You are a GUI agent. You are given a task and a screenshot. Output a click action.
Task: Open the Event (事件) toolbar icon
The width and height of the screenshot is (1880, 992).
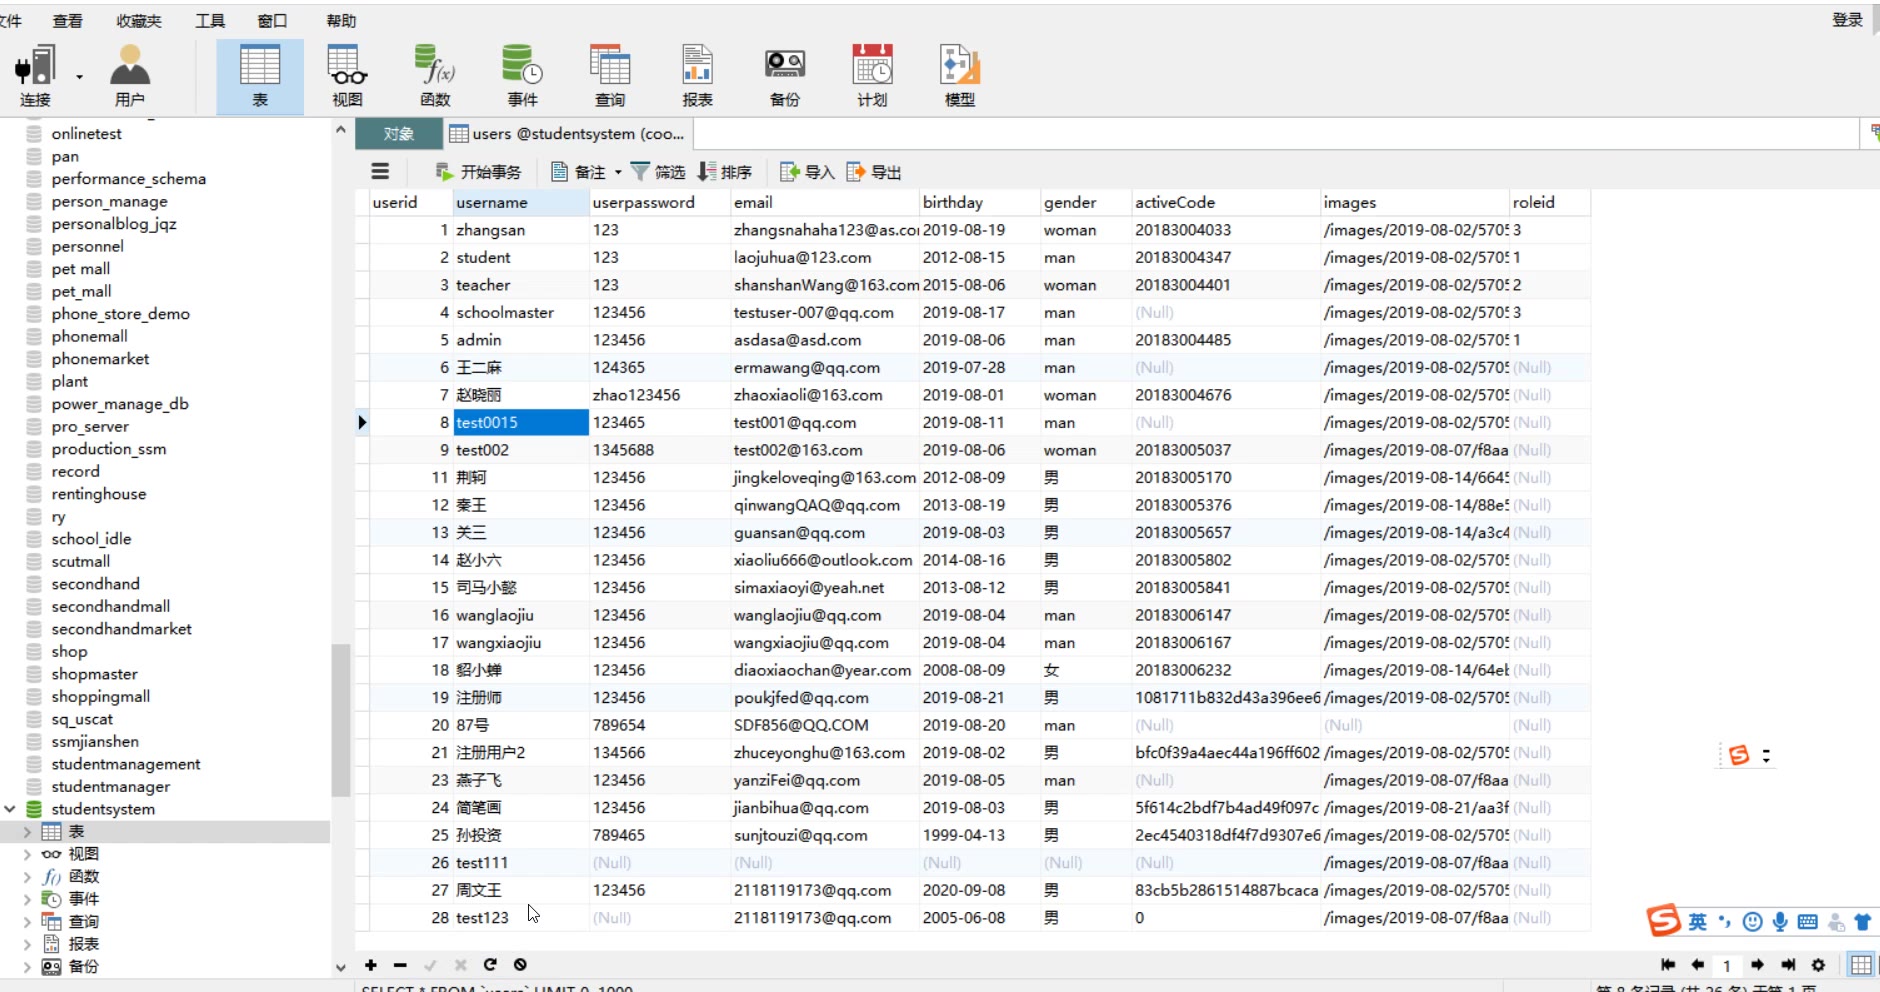coord(522,75)
